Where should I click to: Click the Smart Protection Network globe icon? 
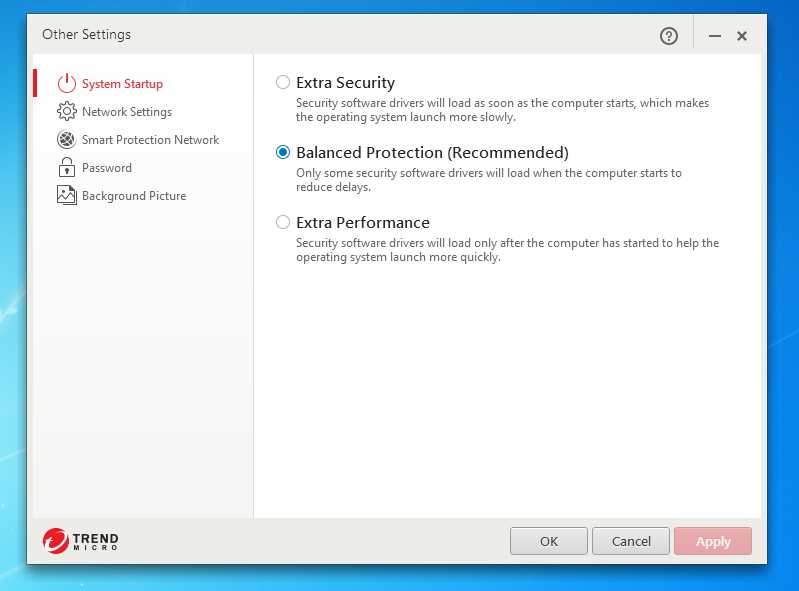(x=67, y=140)
